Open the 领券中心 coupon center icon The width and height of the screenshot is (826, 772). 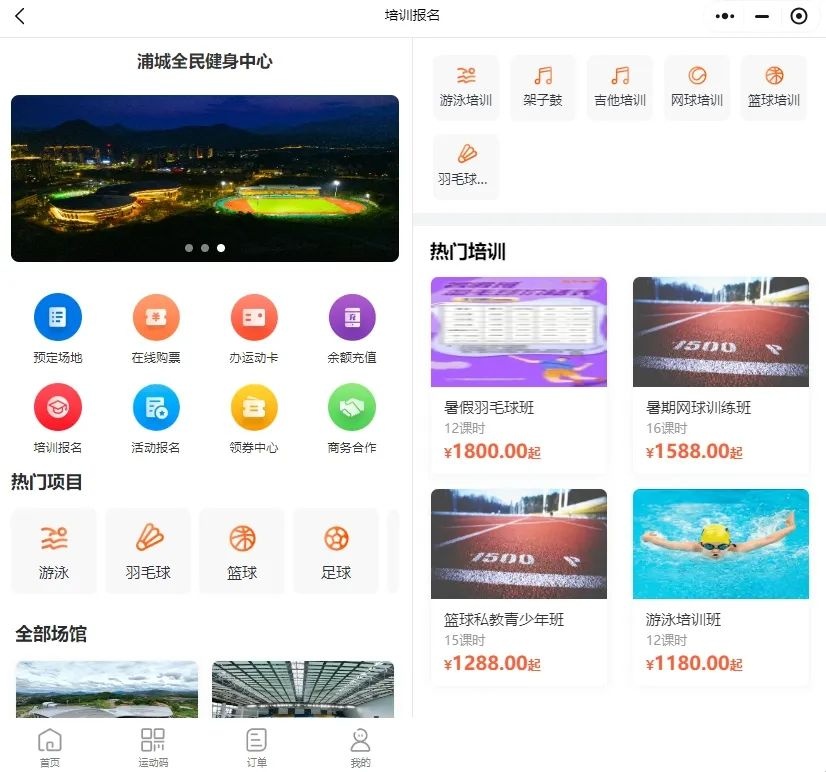[254, 407]
